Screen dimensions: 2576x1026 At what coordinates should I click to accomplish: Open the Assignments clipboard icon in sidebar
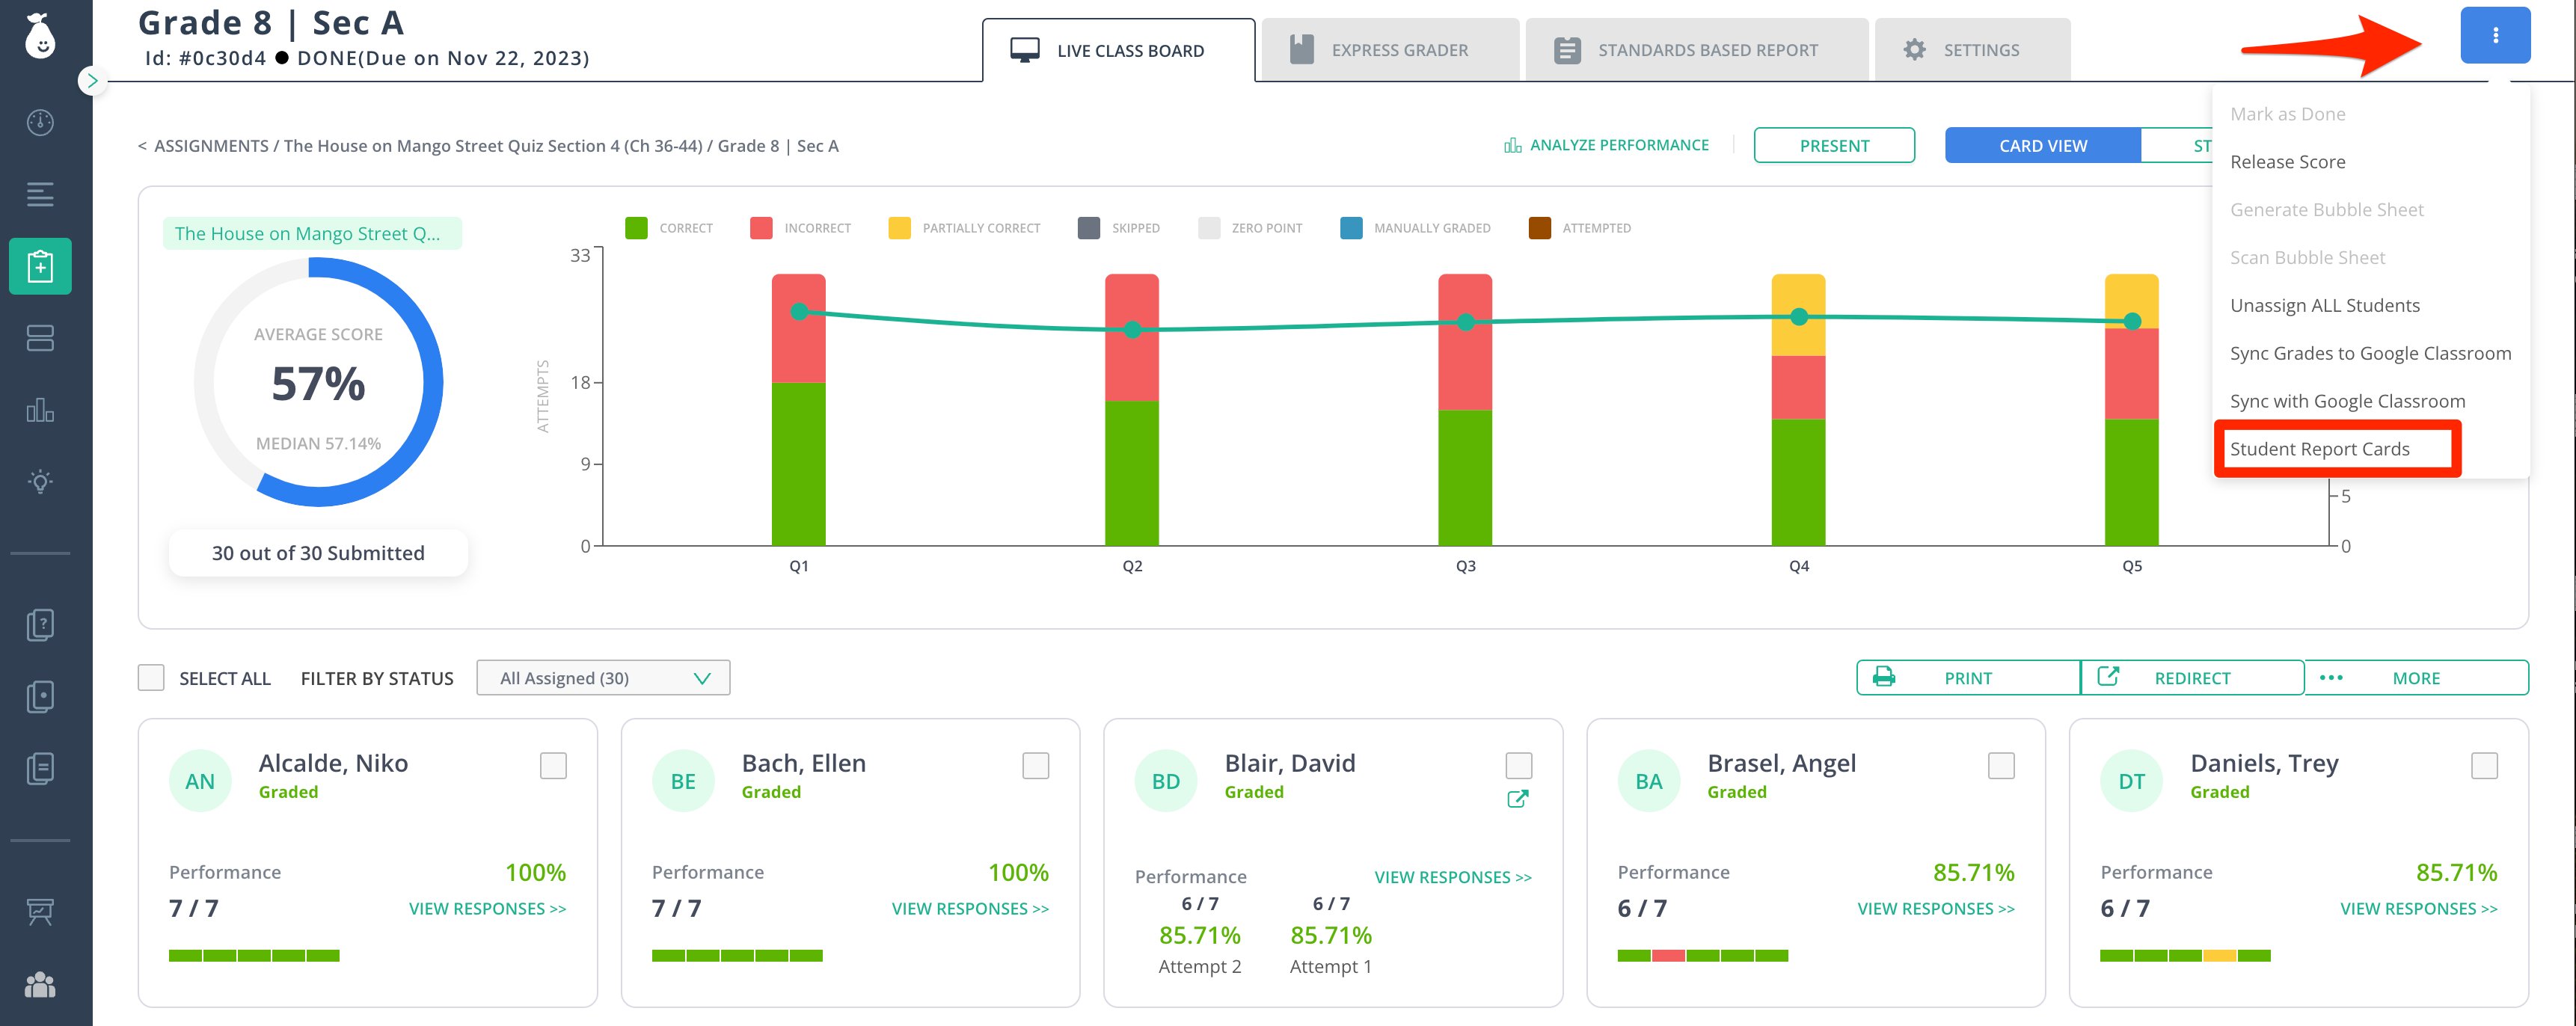click(40, 266)
